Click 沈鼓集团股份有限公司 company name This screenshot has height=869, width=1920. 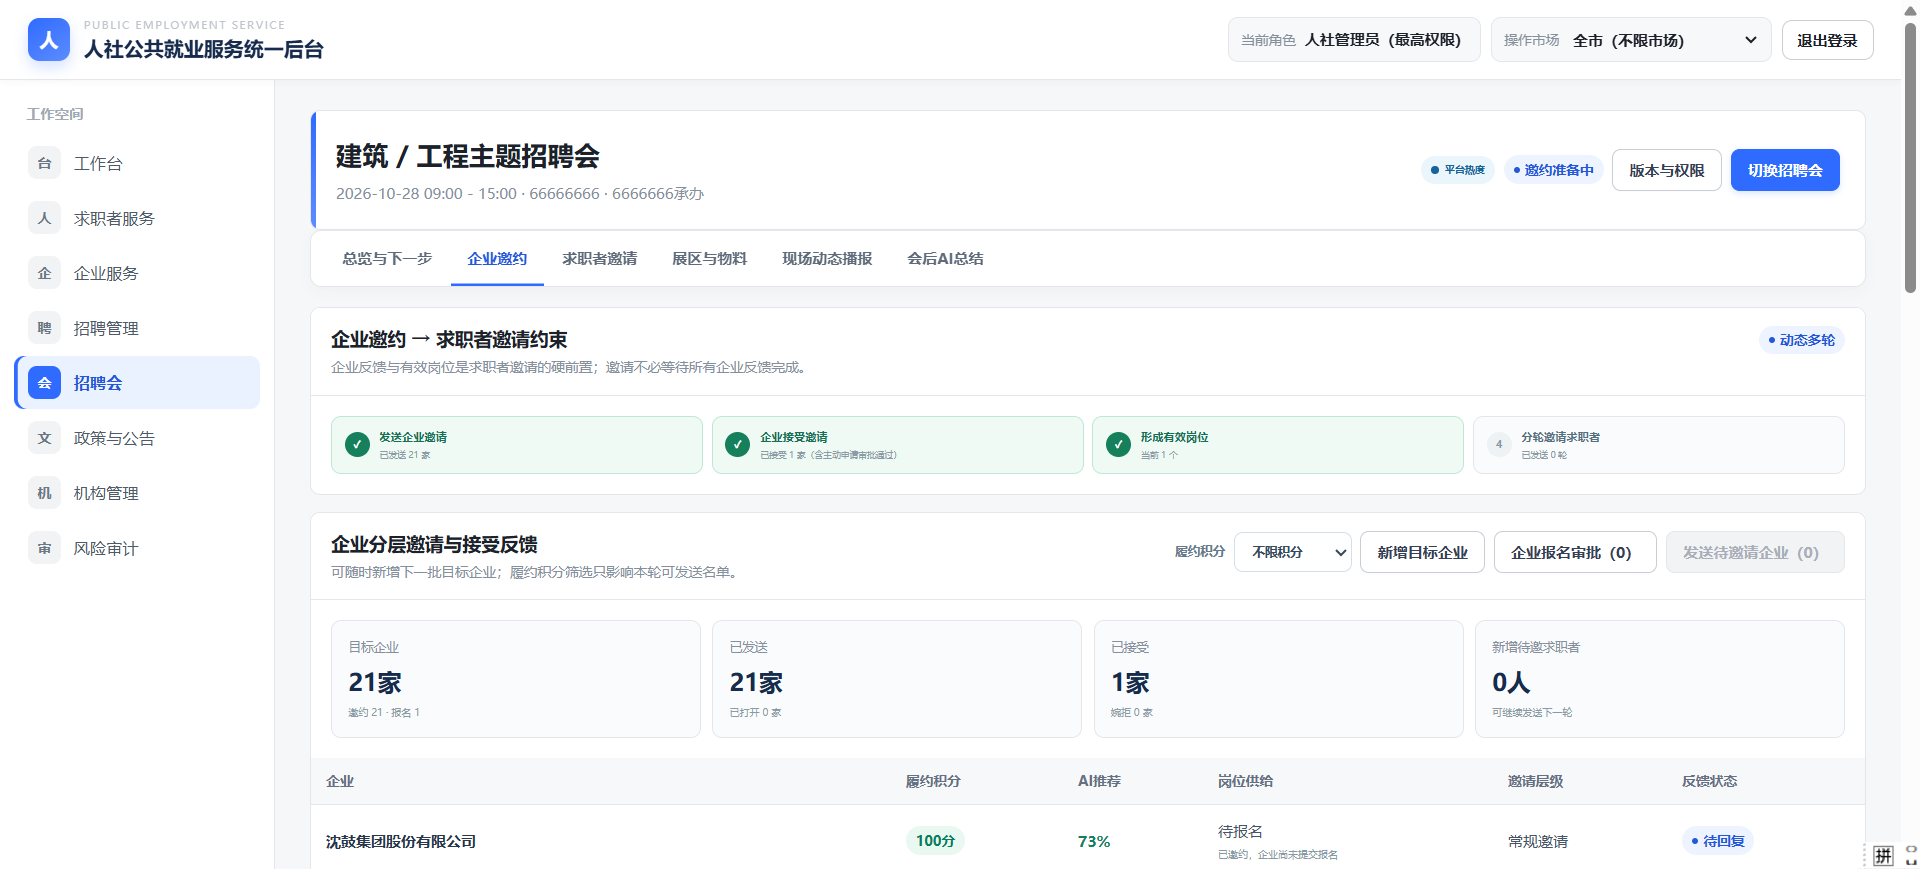[x=401, y=842]
